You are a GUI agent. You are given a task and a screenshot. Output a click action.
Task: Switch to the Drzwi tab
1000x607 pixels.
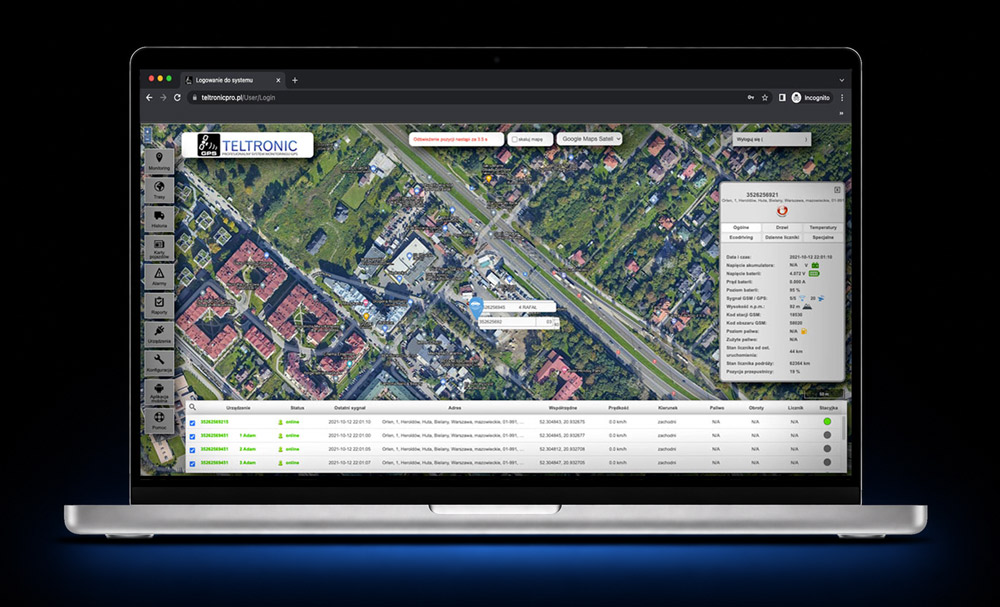783,228
